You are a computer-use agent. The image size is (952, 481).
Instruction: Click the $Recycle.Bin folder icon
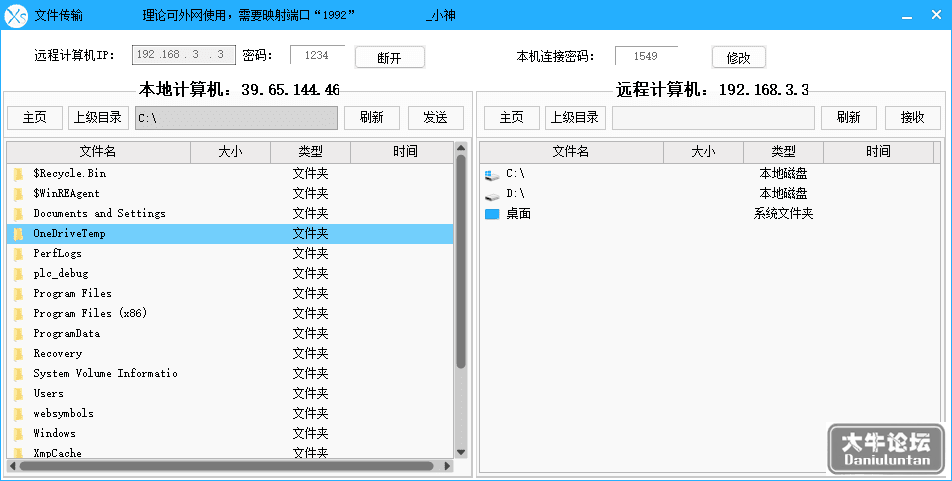coord(18,174)
